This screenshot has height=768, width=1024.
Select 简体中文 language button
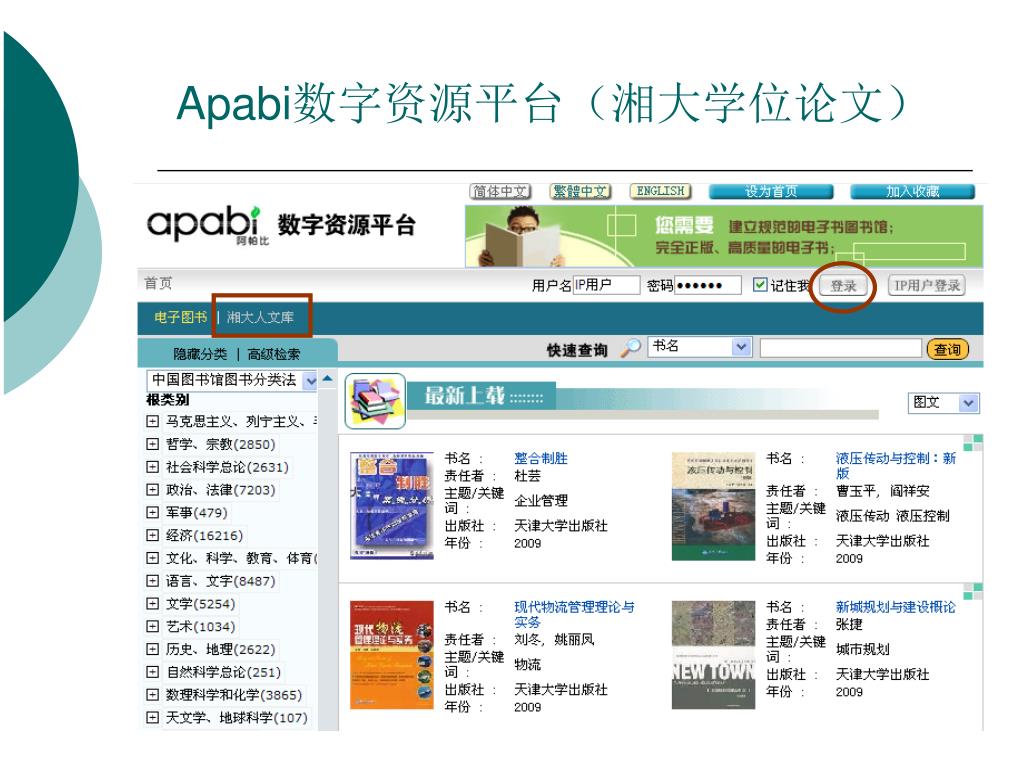pos(500,191)
